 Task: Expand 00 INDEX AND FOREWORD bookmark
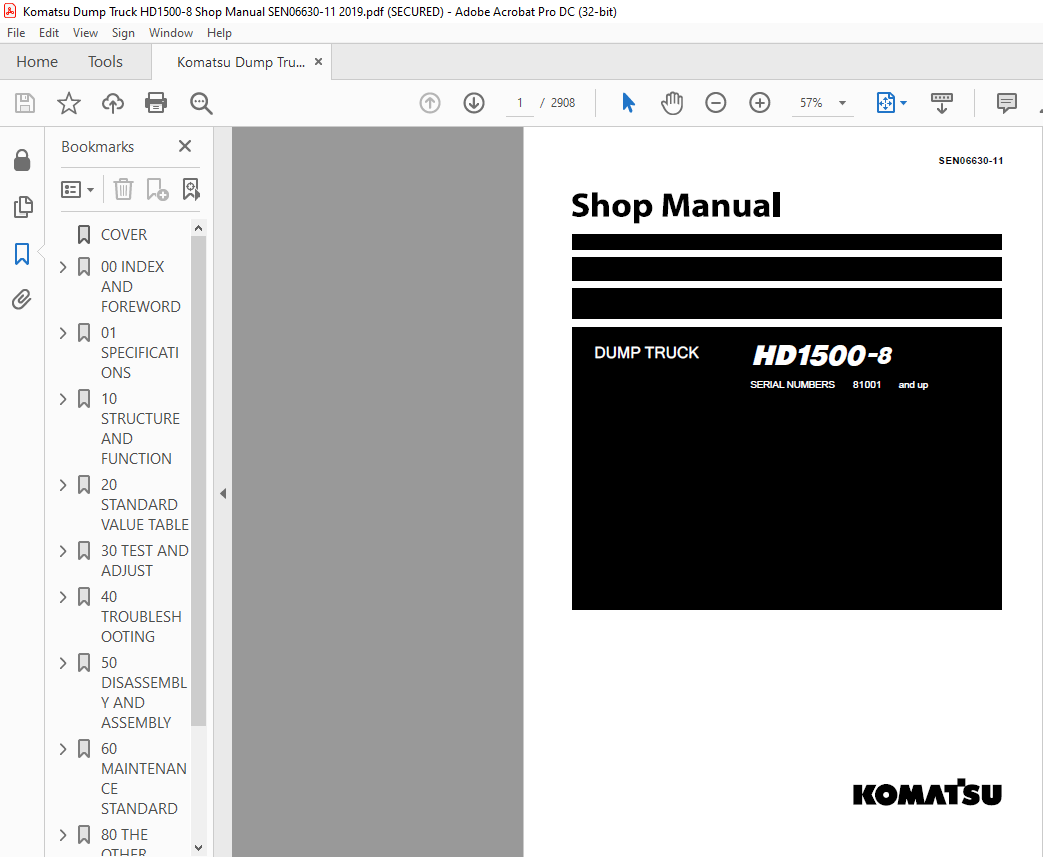point(63,267)
